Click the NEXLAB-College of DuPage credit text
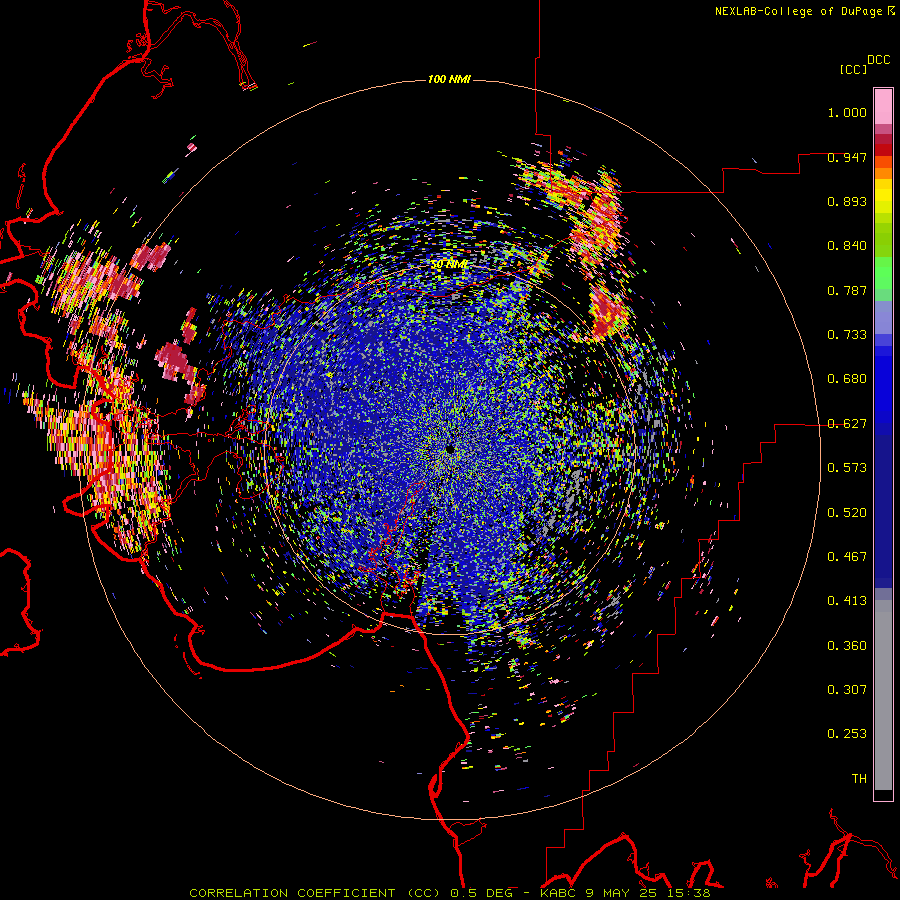This screenshot has height=900, width=900. click(799, 11)
